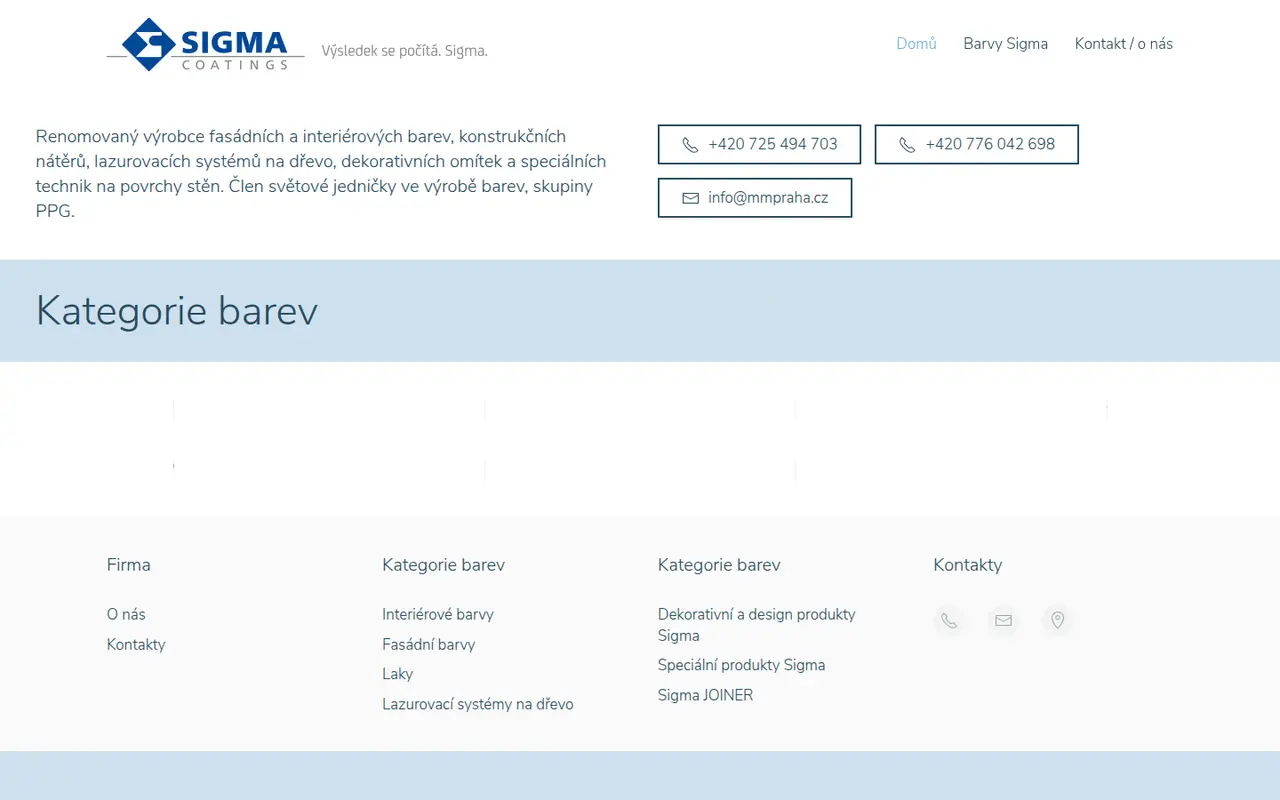Visit Interiérové barvy category link
Viewport: 1280px width, 800px height.
(438, 614)
